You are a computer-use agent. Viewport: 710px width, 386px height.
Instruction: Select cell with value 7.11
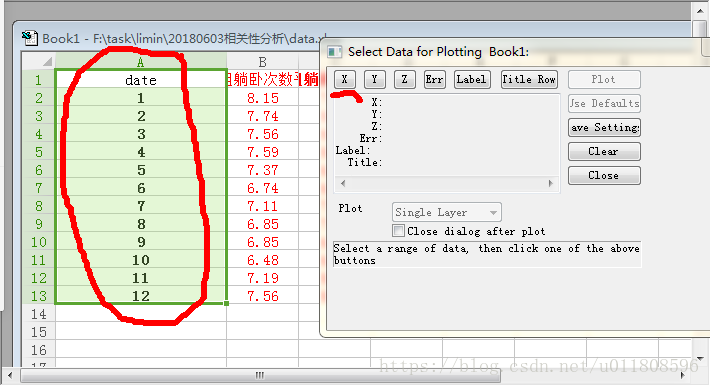[262, 206]
